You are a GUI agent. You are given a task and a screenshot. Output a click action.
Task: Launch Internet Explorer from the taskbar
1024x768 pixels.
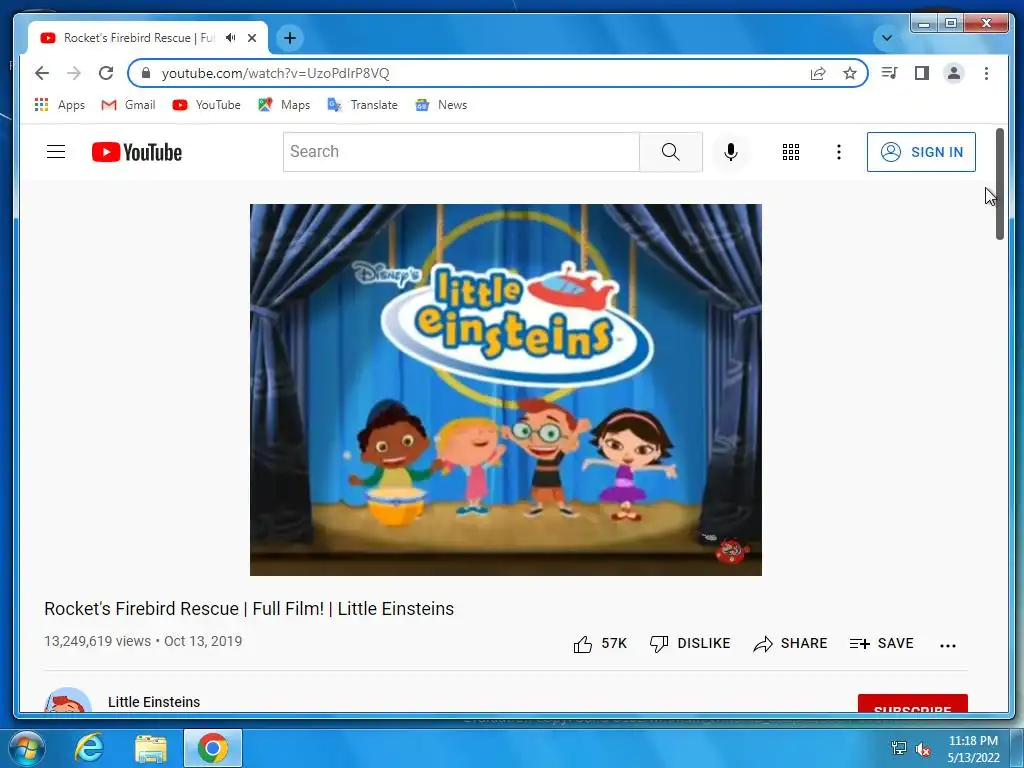[x=89, y=748]
